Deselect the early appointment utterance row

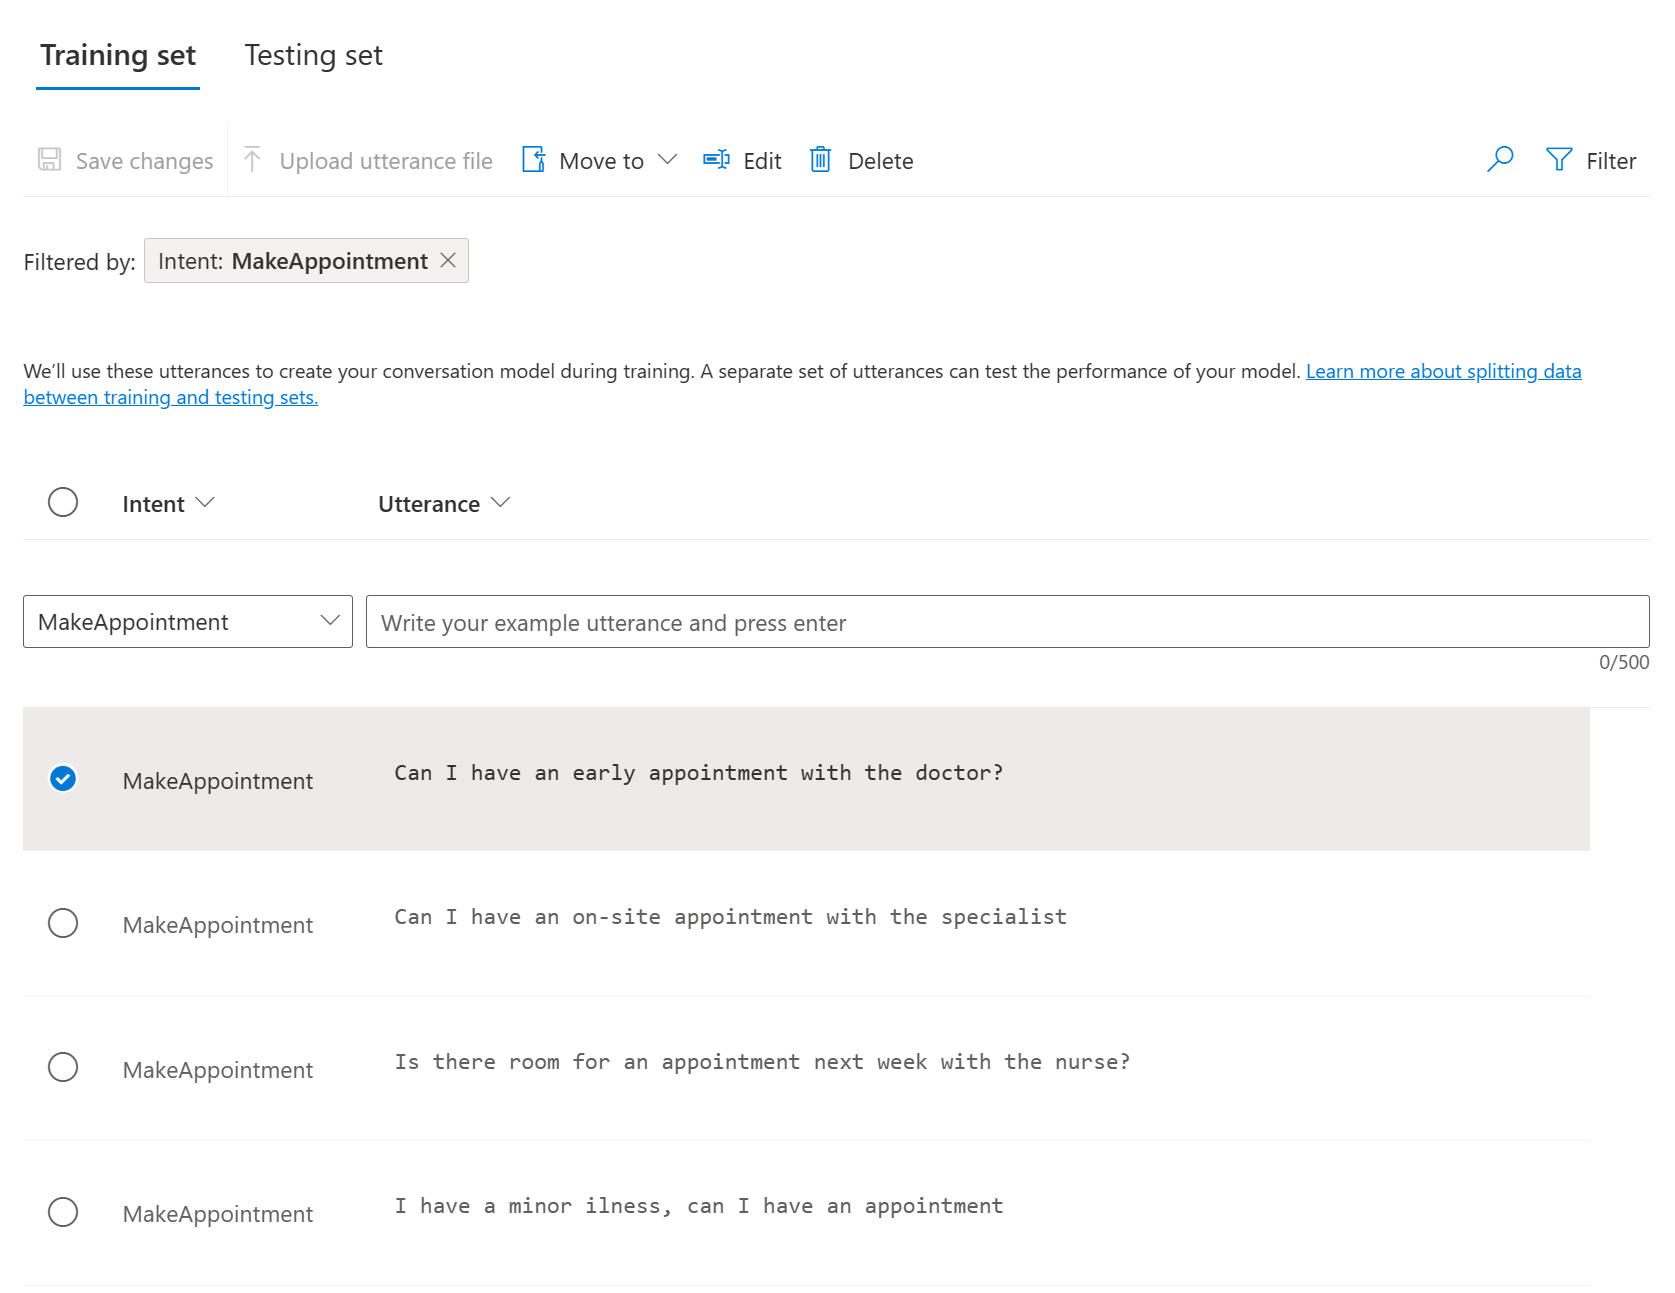tap(63, 778)
